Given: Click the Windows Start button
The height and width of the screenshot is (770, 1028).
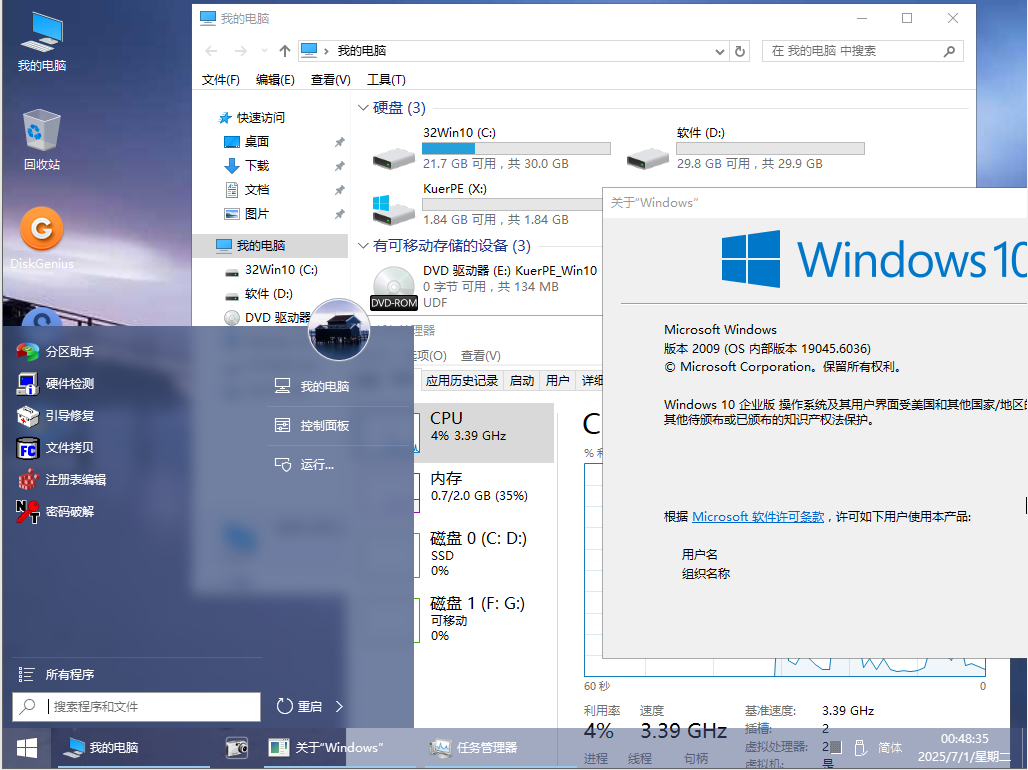Looking at the screenshot, I should tap(27, 748).
